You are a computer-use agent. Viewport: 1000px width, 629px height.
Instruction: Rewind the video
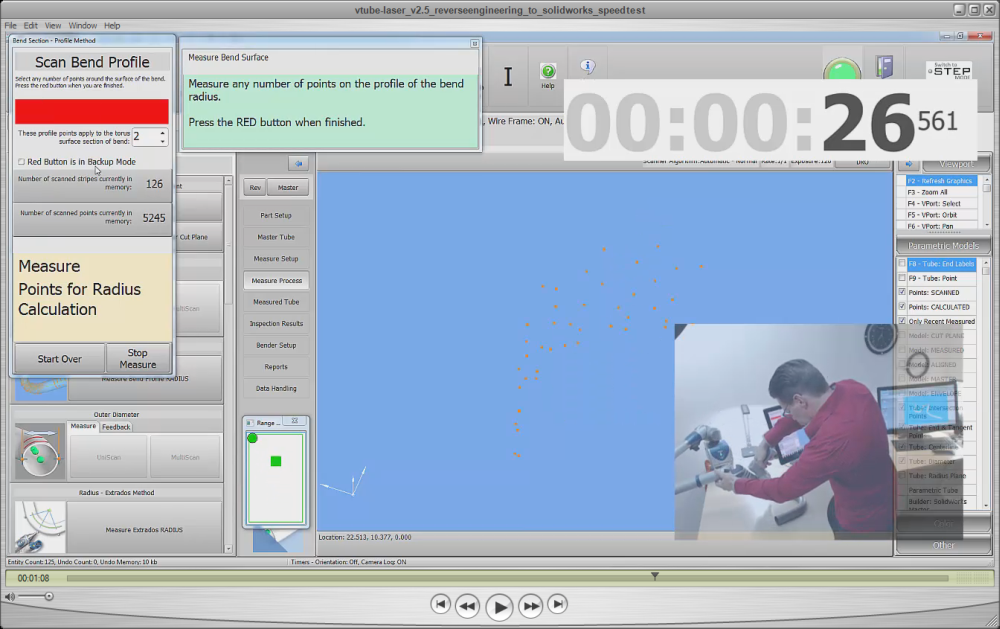click(x=467, y=606)
